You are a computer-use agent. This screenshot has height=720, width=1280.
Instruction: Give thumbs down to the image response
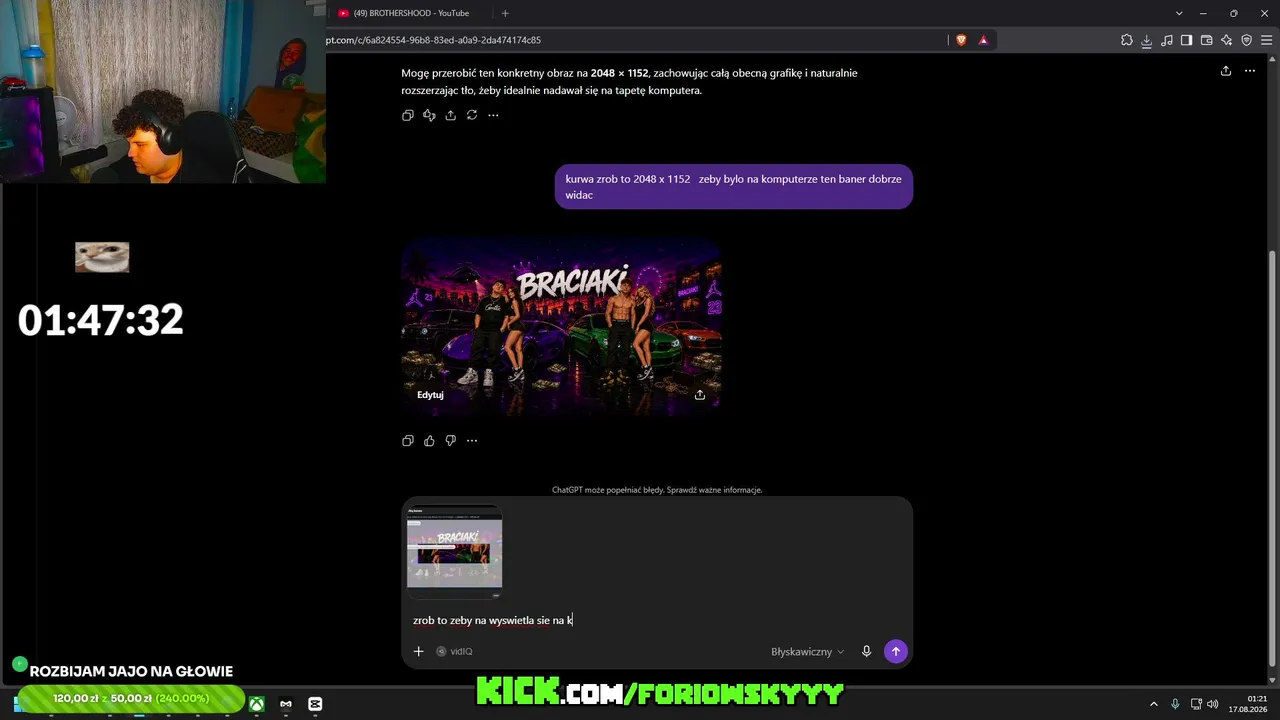click(x=451, y=441)
